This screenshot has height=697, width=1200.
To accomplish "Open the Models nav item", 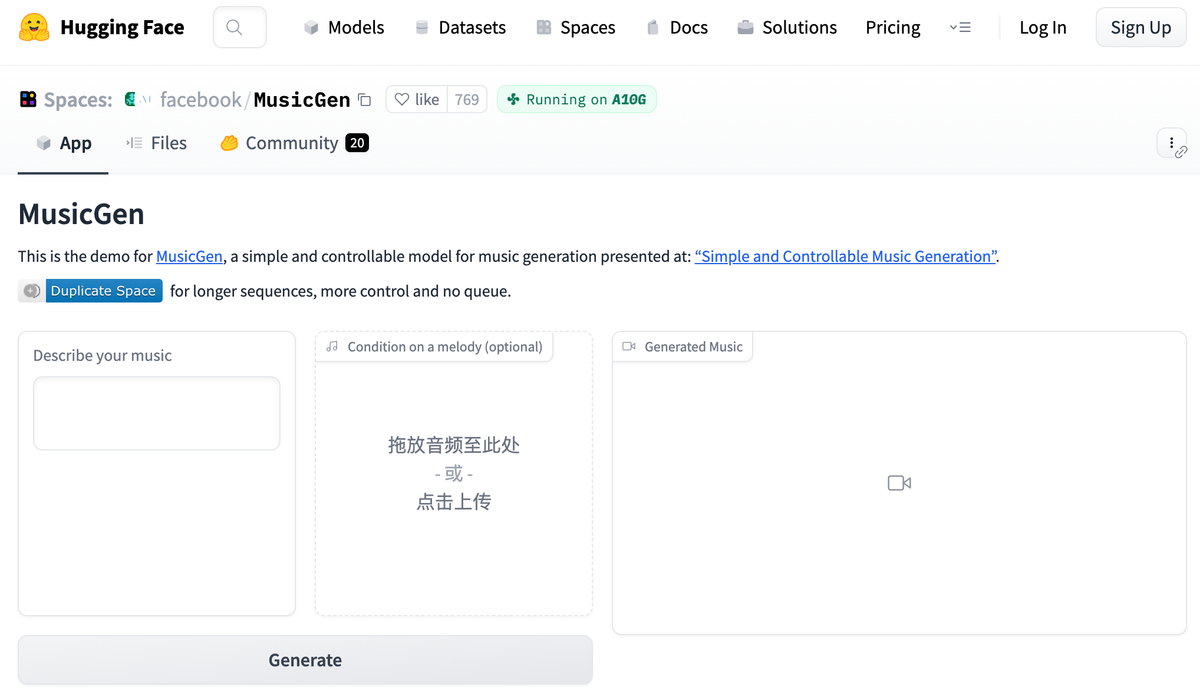I will point(344,27).
